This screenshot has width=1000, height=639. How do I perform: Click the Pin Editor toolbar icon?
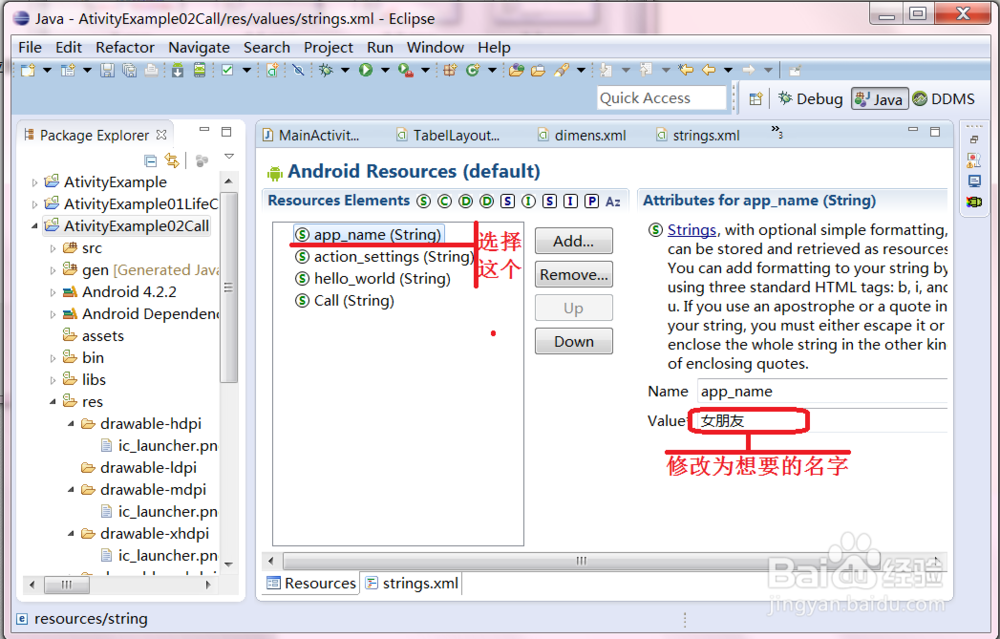(795, 70)
